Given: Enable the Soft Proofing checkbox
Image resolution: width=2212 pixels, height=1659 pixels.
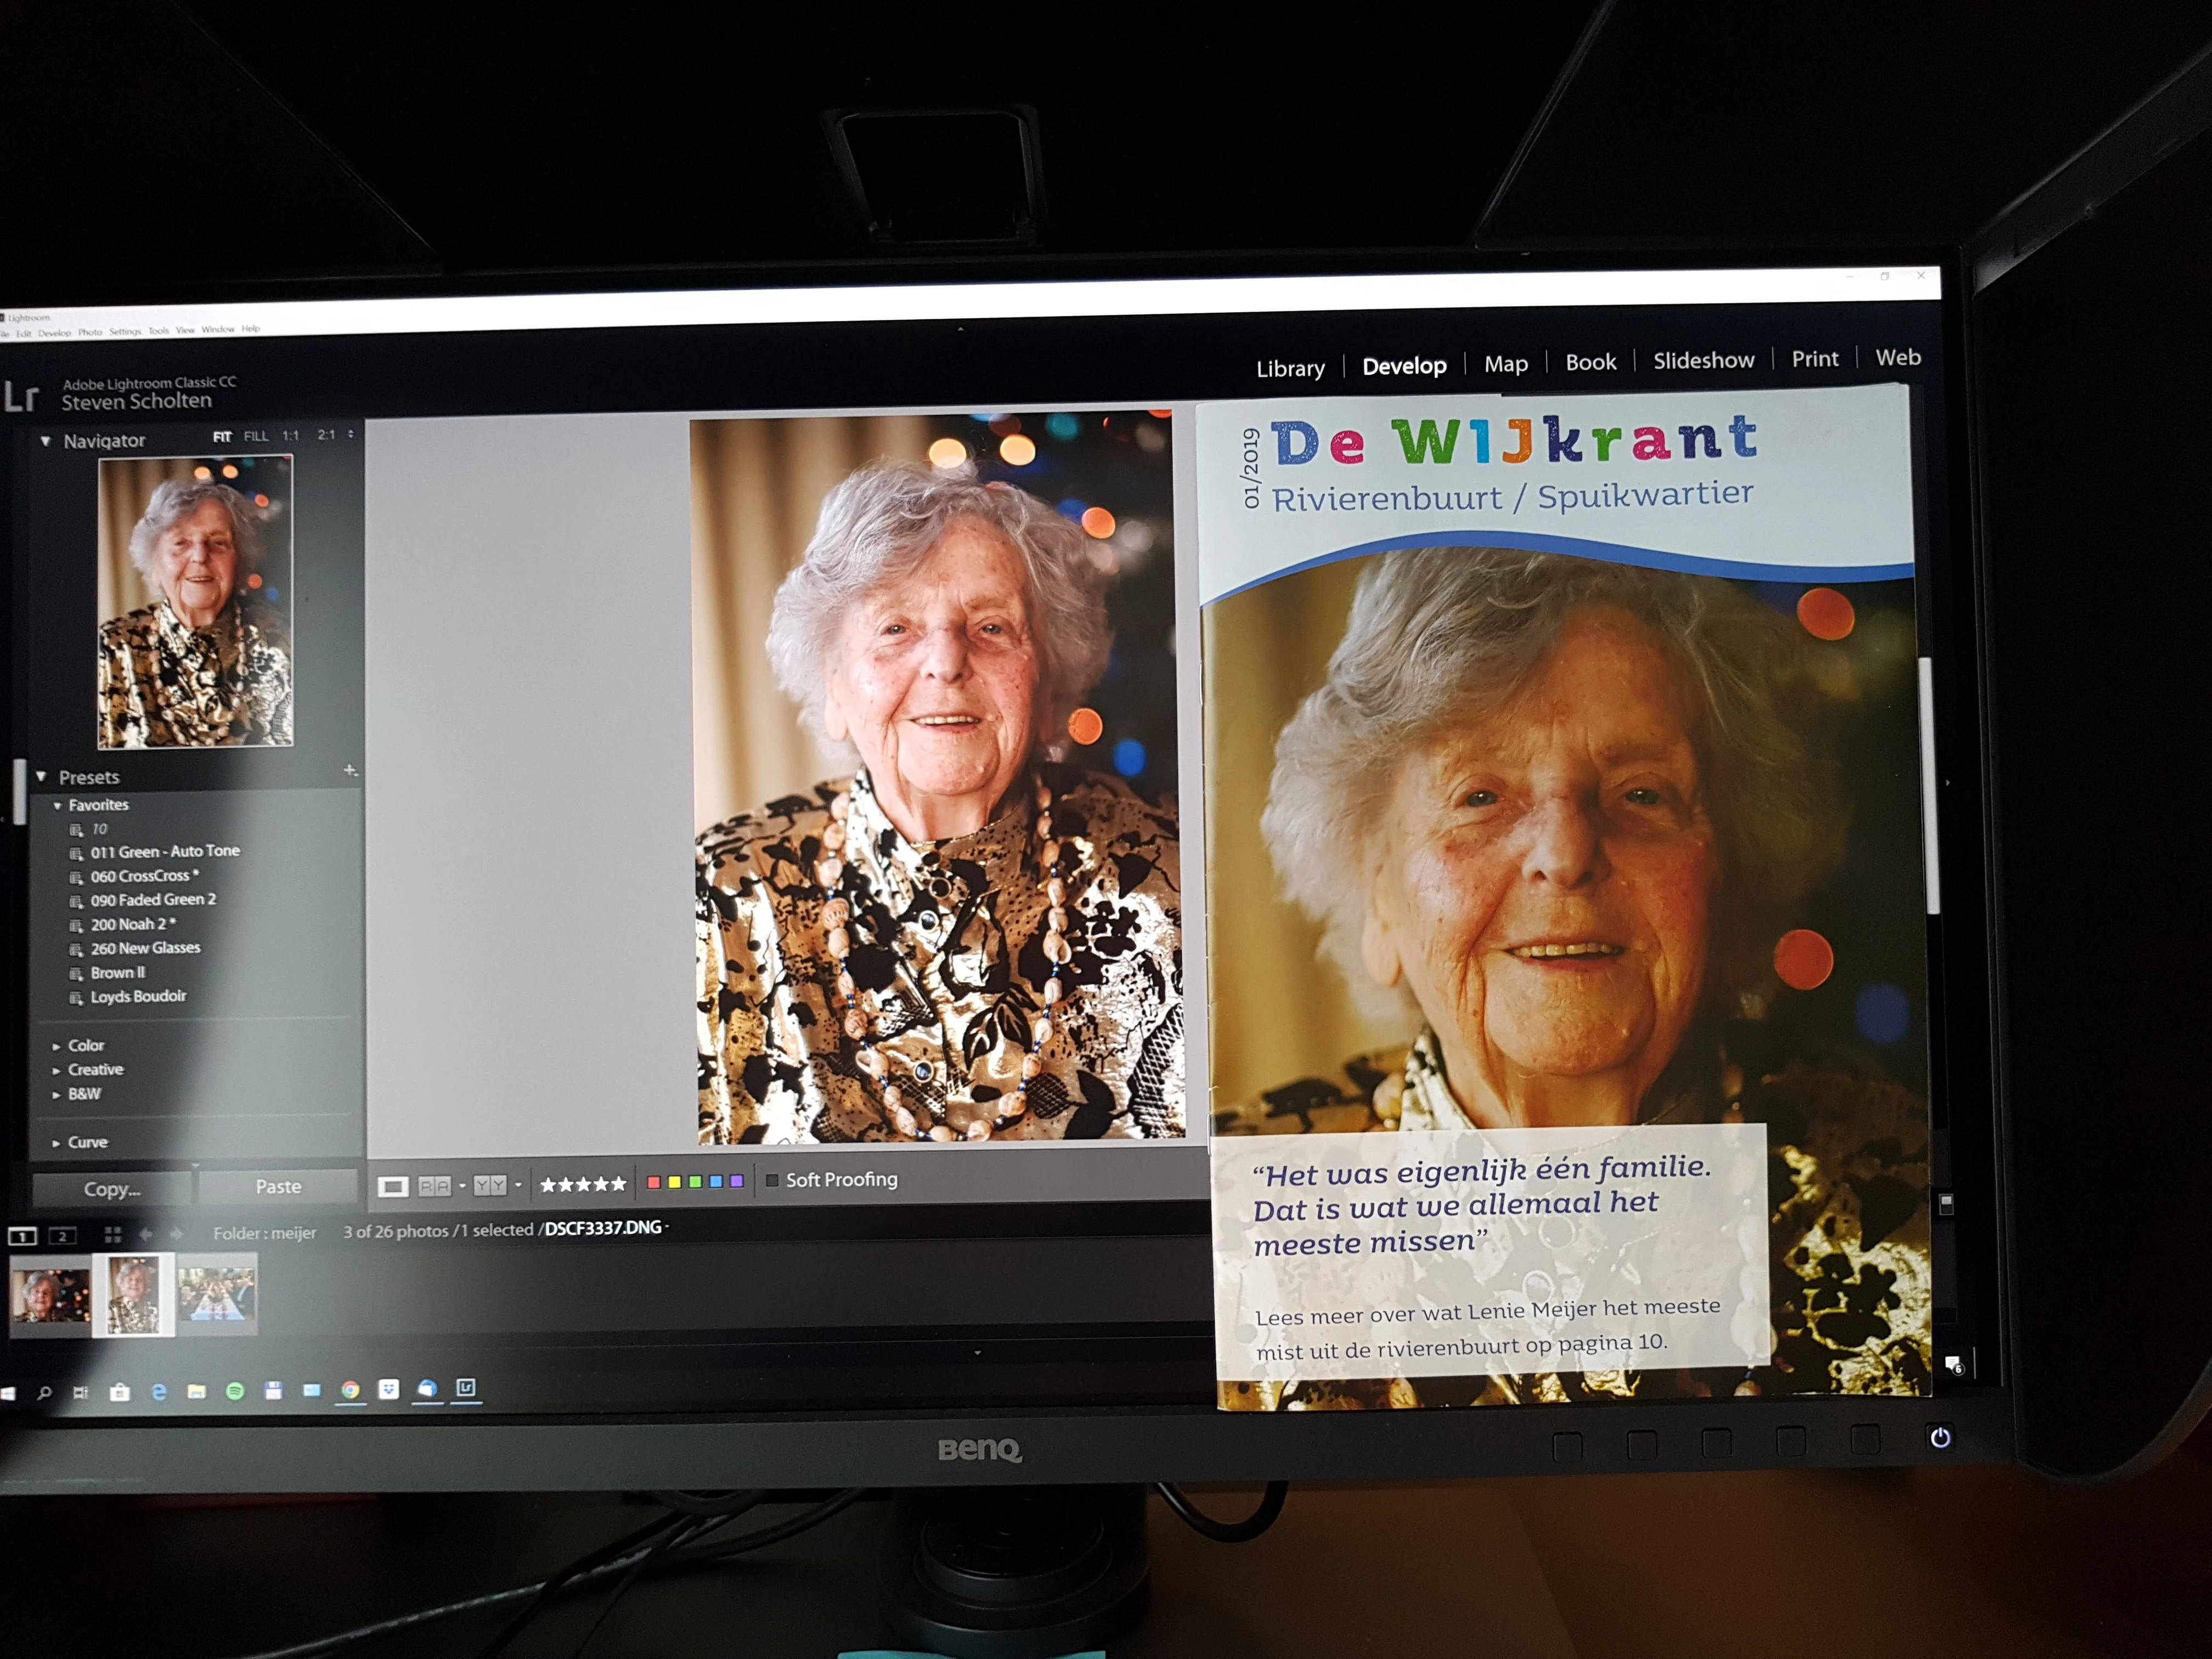Looking at the screenshot, I should [x=772, y=1181].
